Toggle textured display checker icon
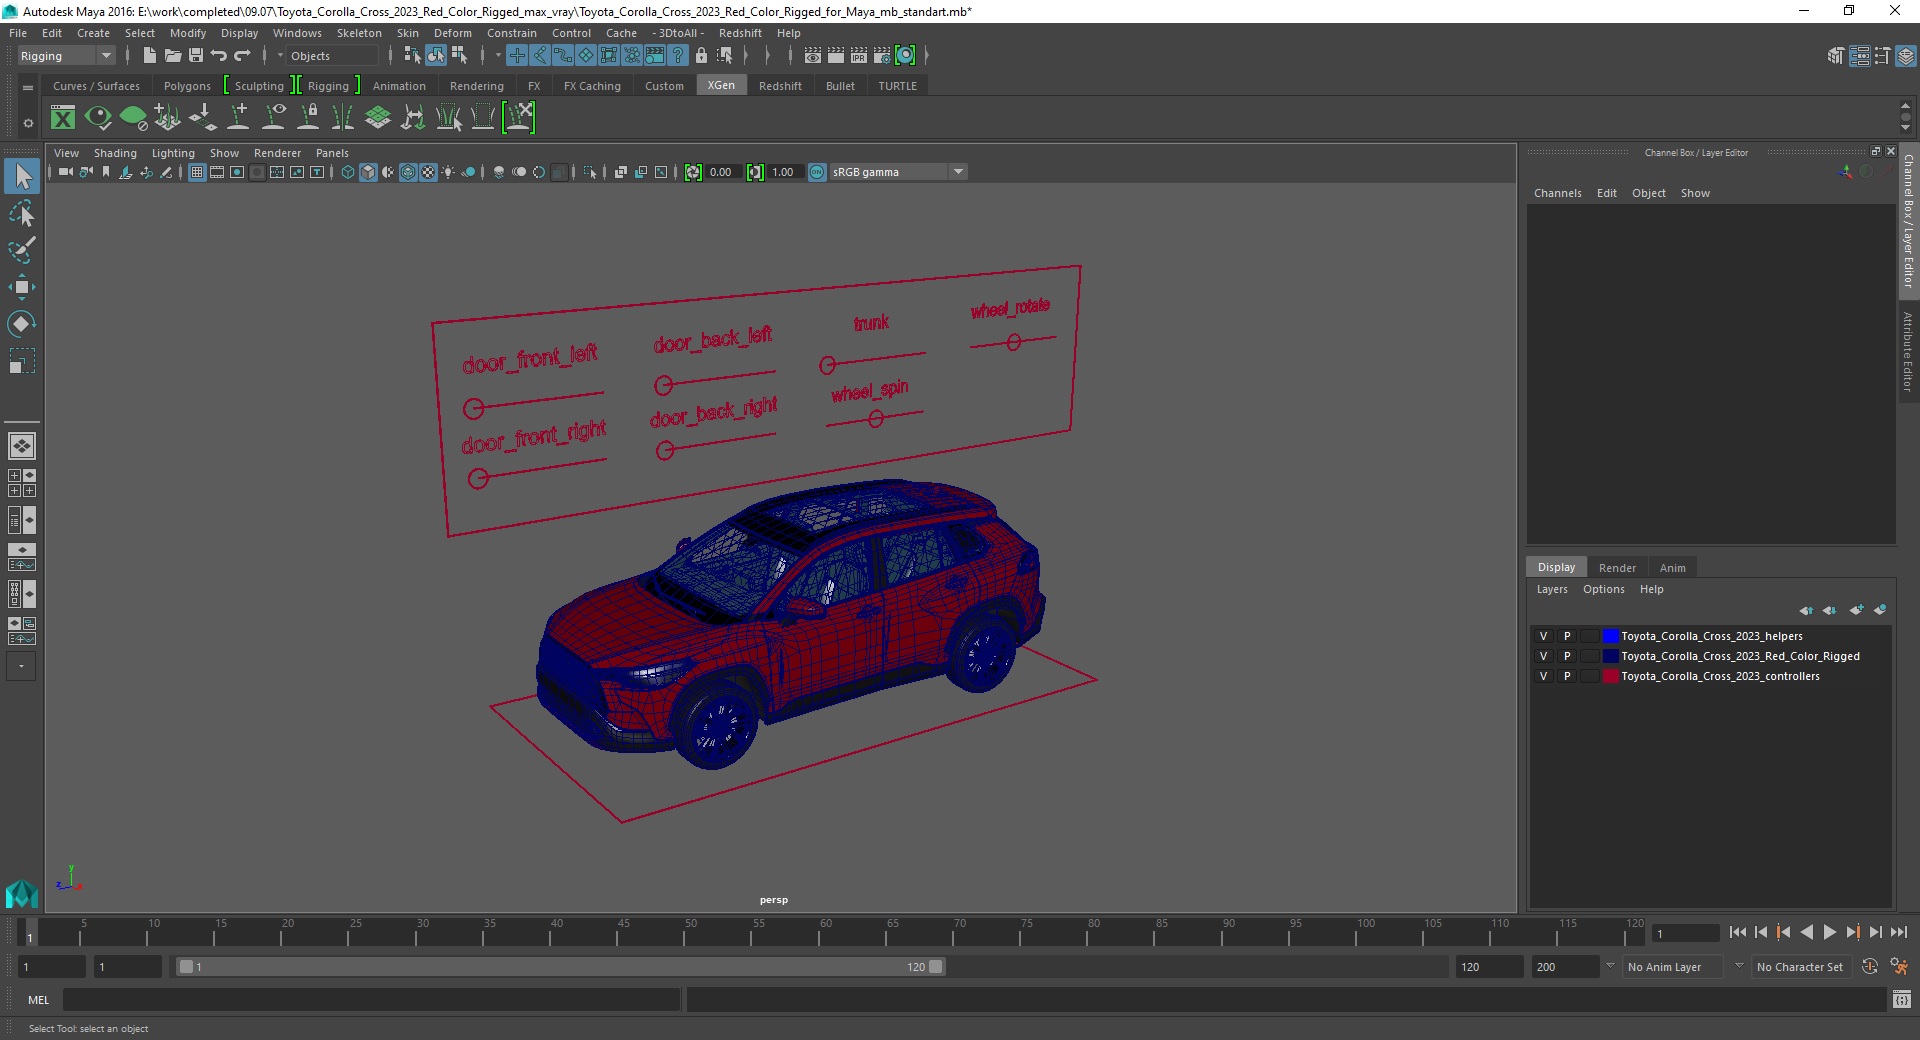Viewport: 1920px width, 1040px height. tap(428, 172)
